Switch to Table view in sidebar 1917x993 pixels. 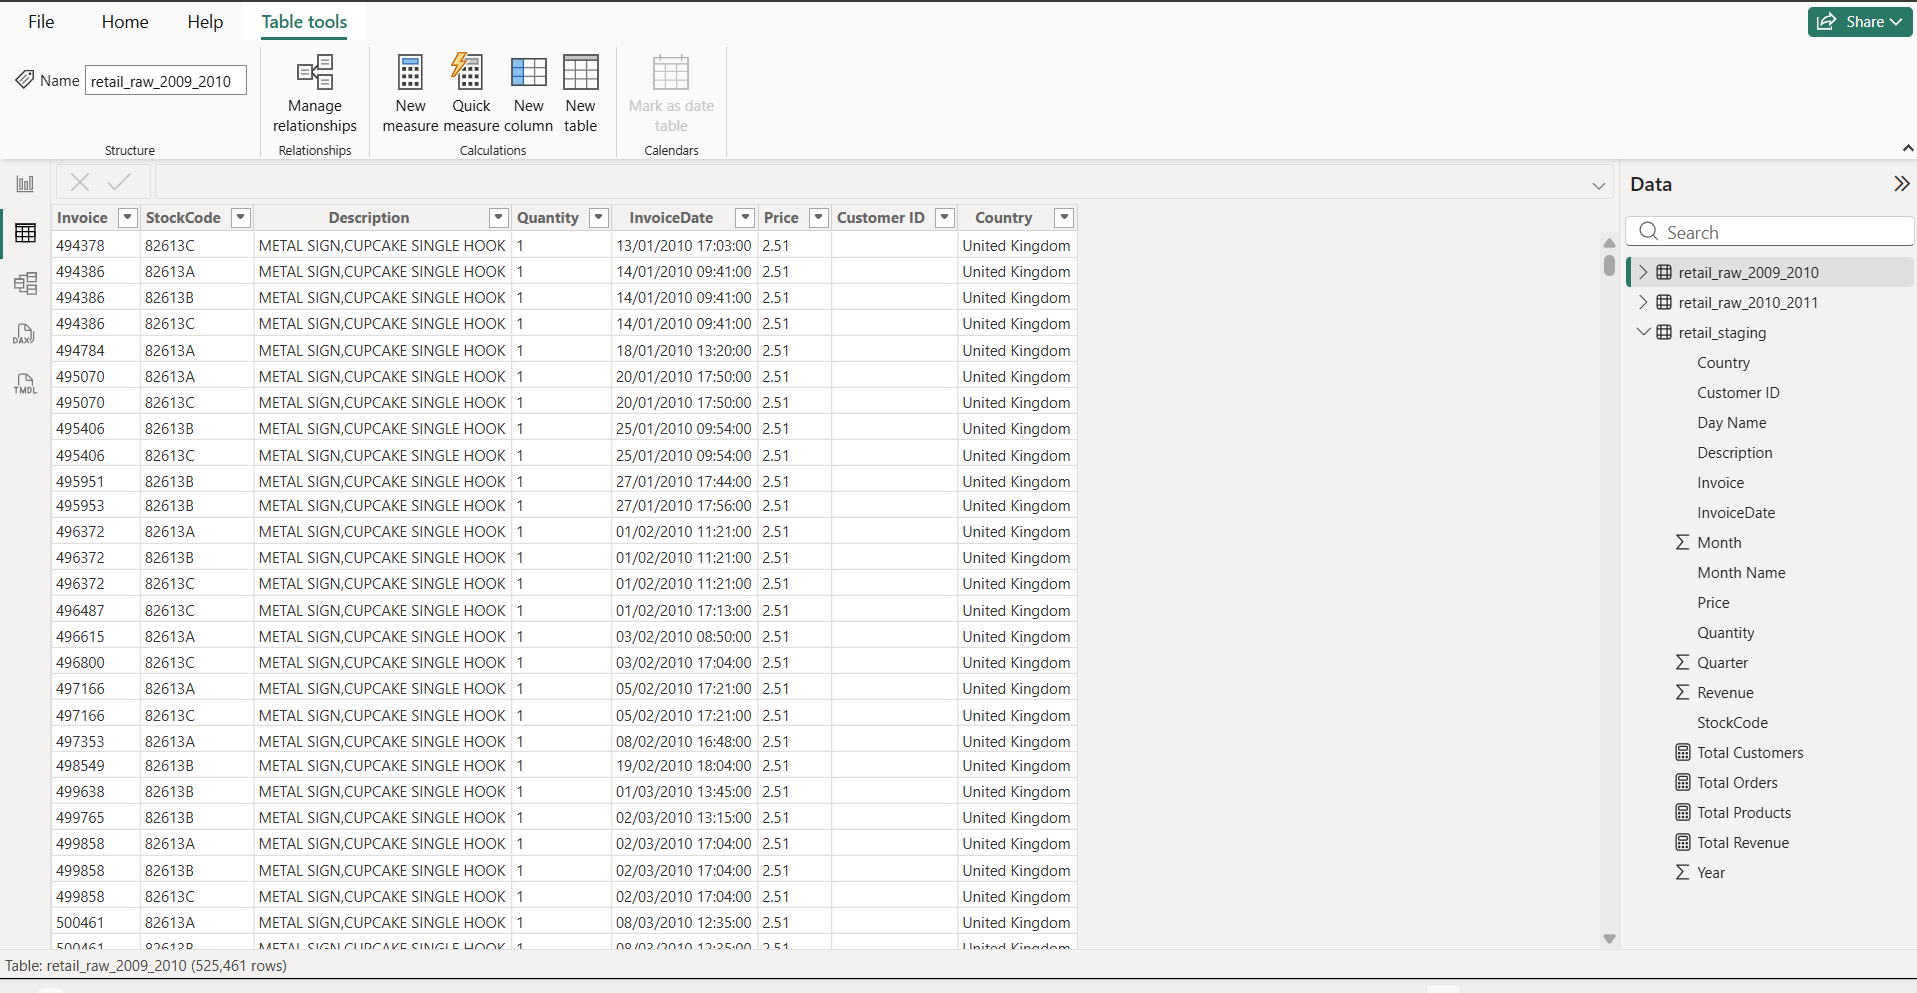25,233
